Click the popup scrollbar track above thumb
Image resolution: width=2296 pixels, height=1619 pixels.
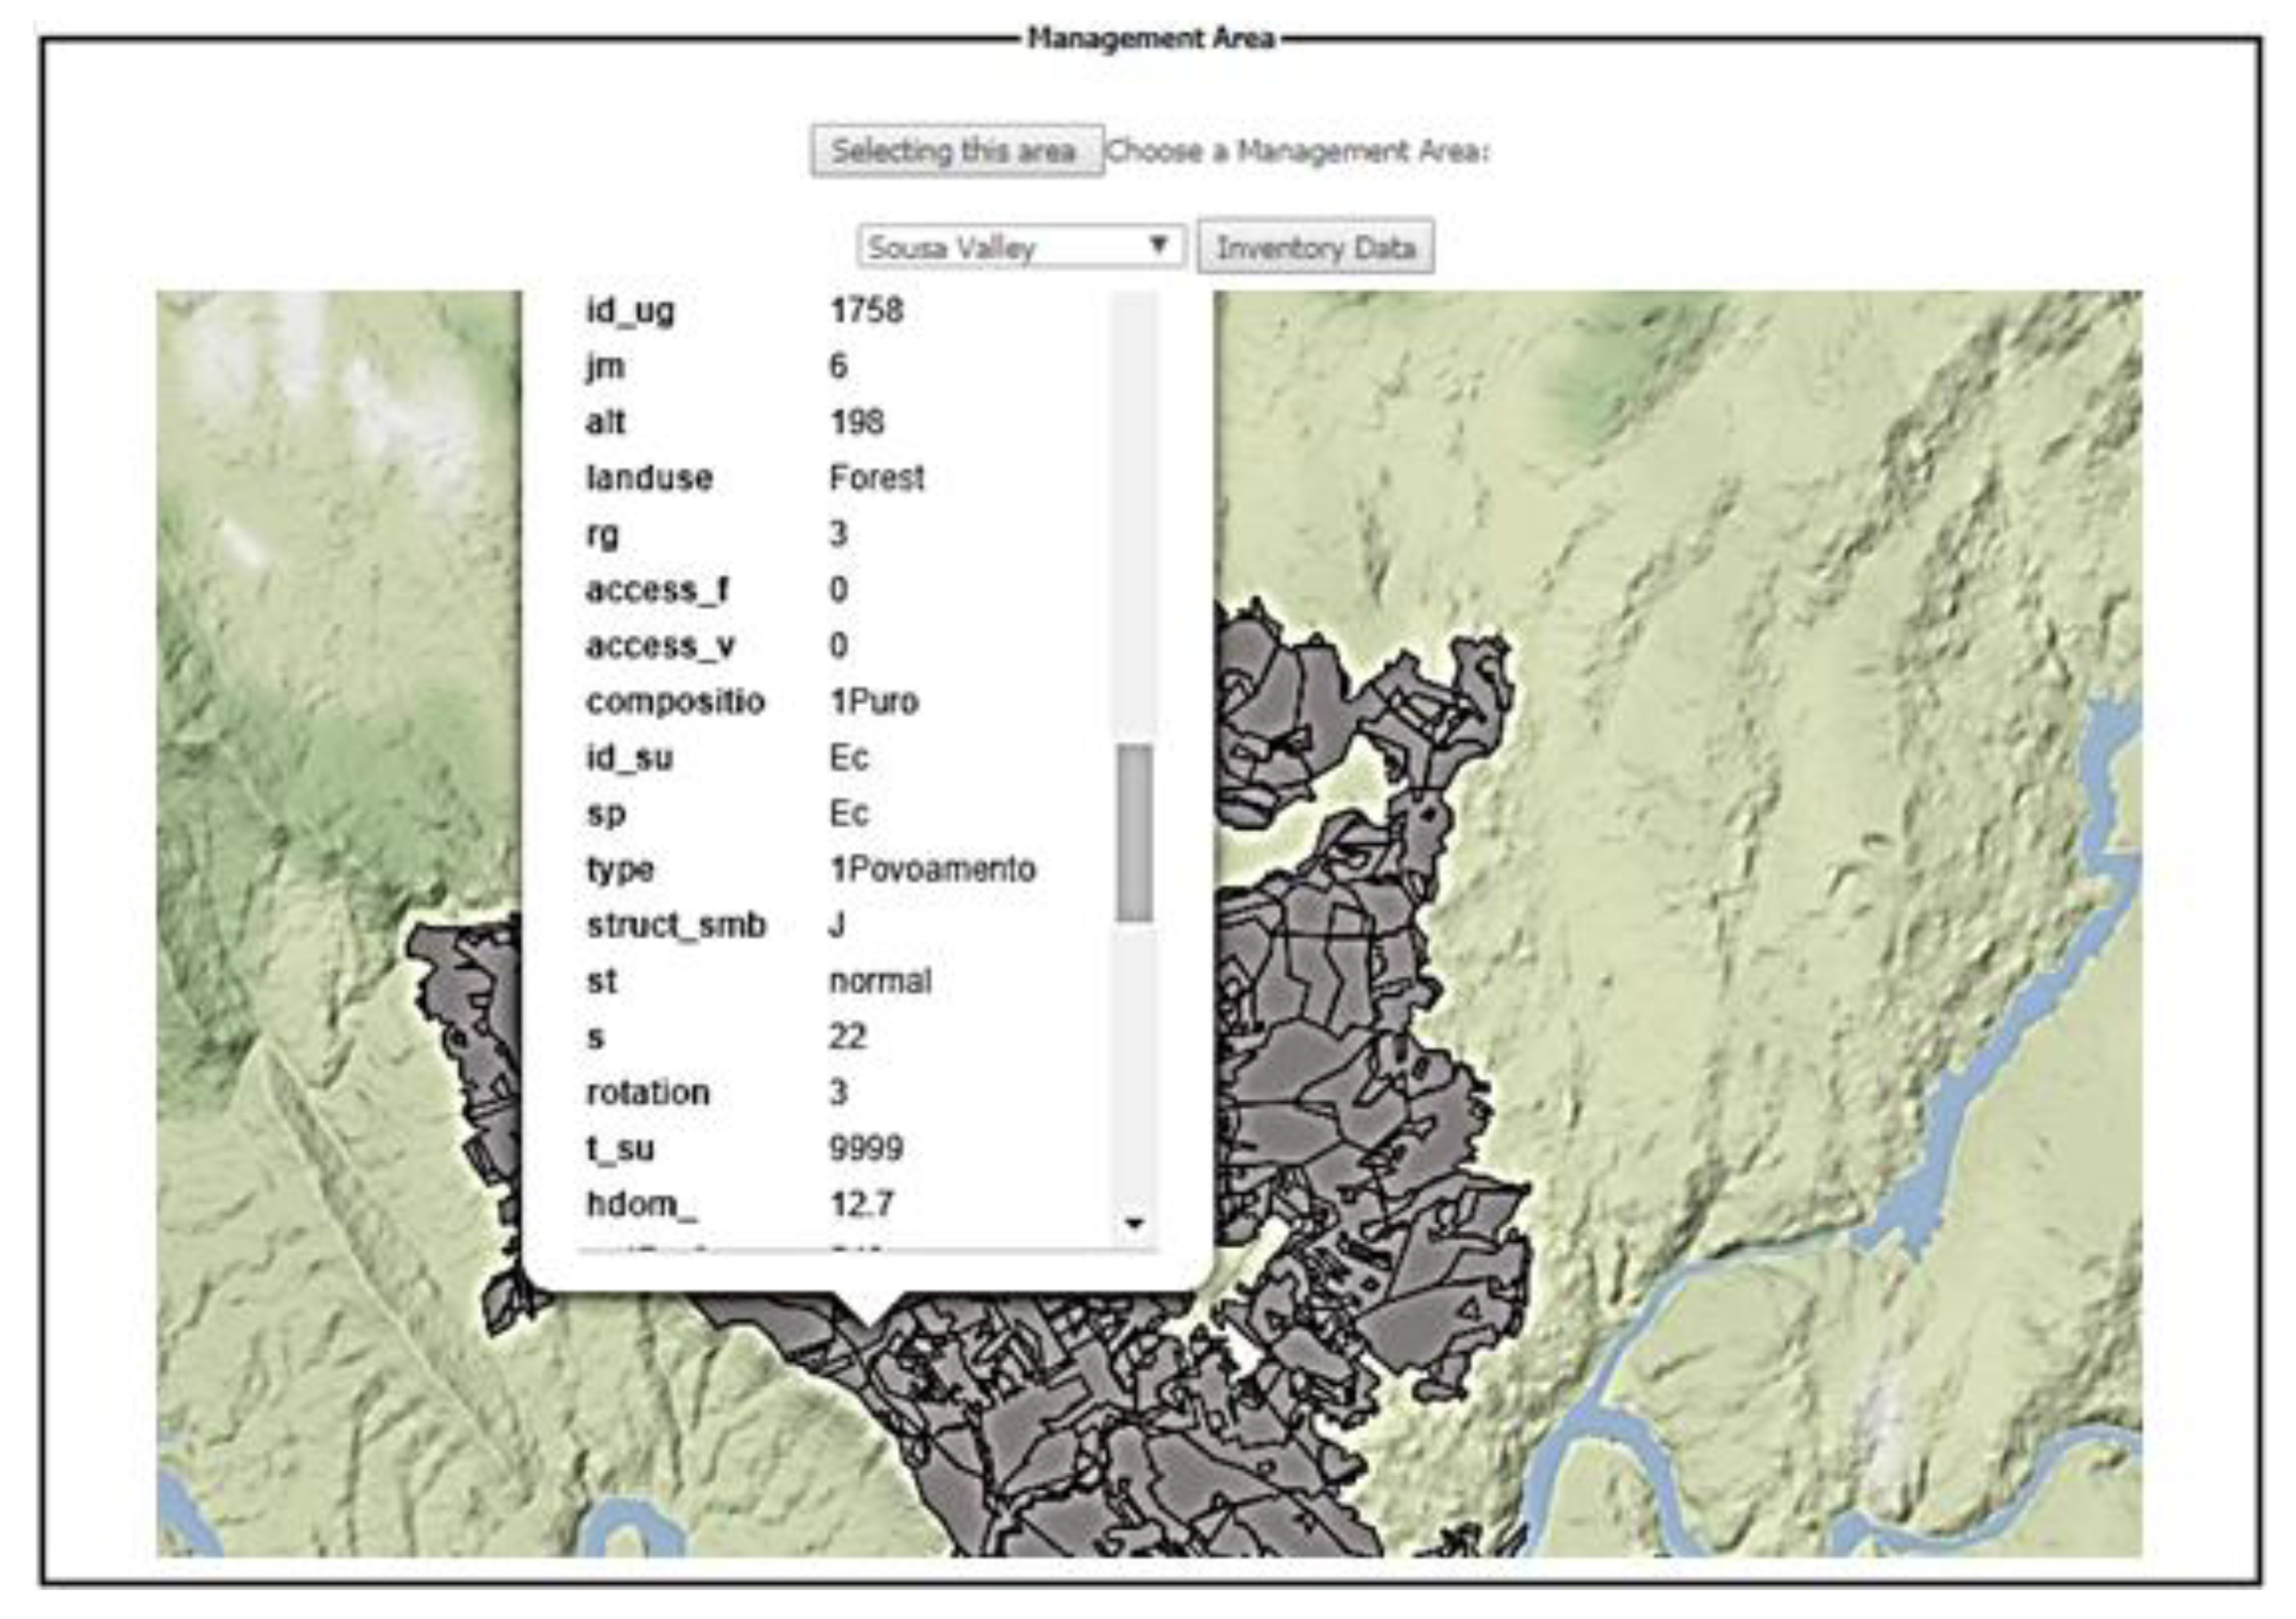click(x=1134, y=520)
